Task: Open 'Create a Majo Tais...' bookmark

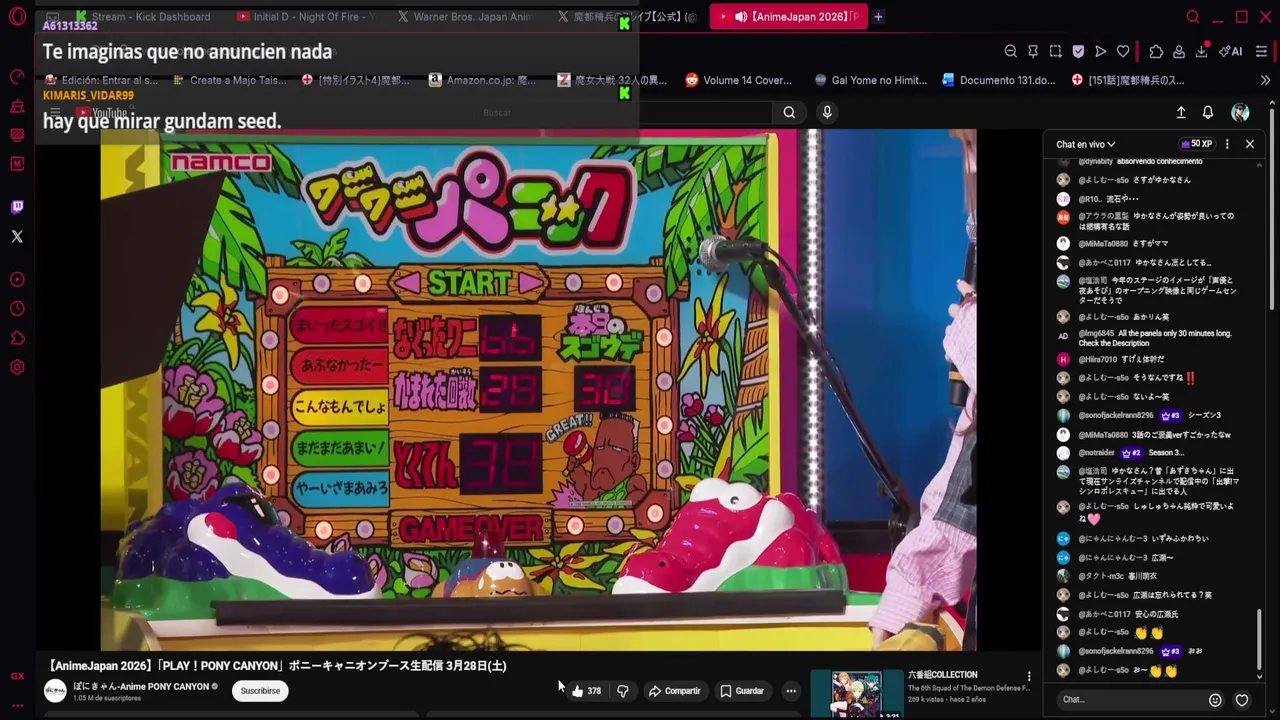Action: [229, 80]
